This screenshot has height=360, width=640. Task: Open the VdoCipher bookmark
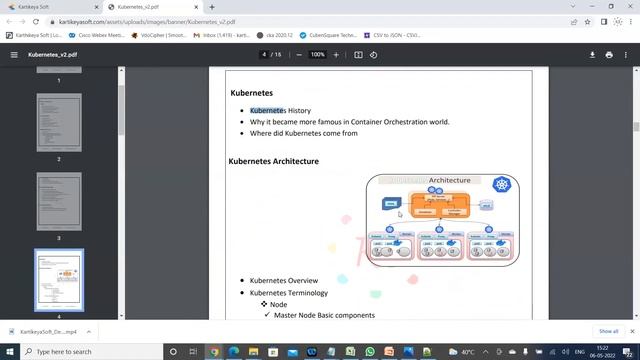coord(159,36)
